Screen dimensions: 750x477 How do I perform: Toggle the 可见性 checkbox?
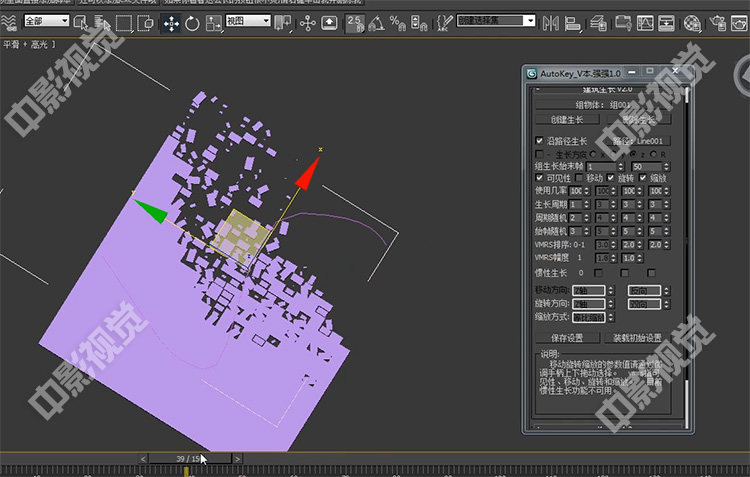pyautogui.click(x=540, y=178)
